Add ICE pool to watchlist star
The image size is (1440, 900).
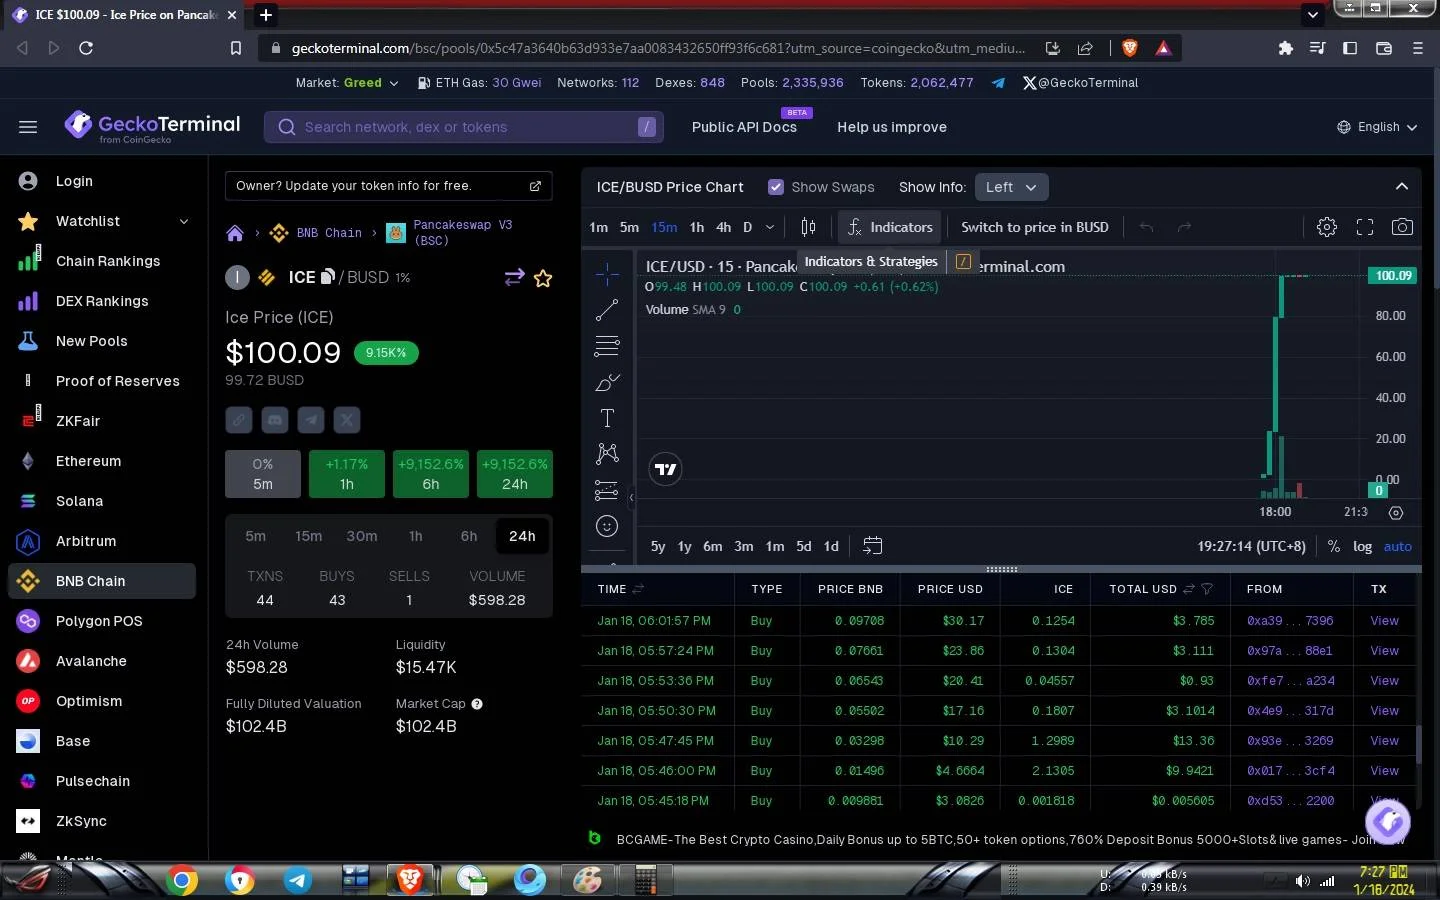pyautogui.click(x=543, y=278)
